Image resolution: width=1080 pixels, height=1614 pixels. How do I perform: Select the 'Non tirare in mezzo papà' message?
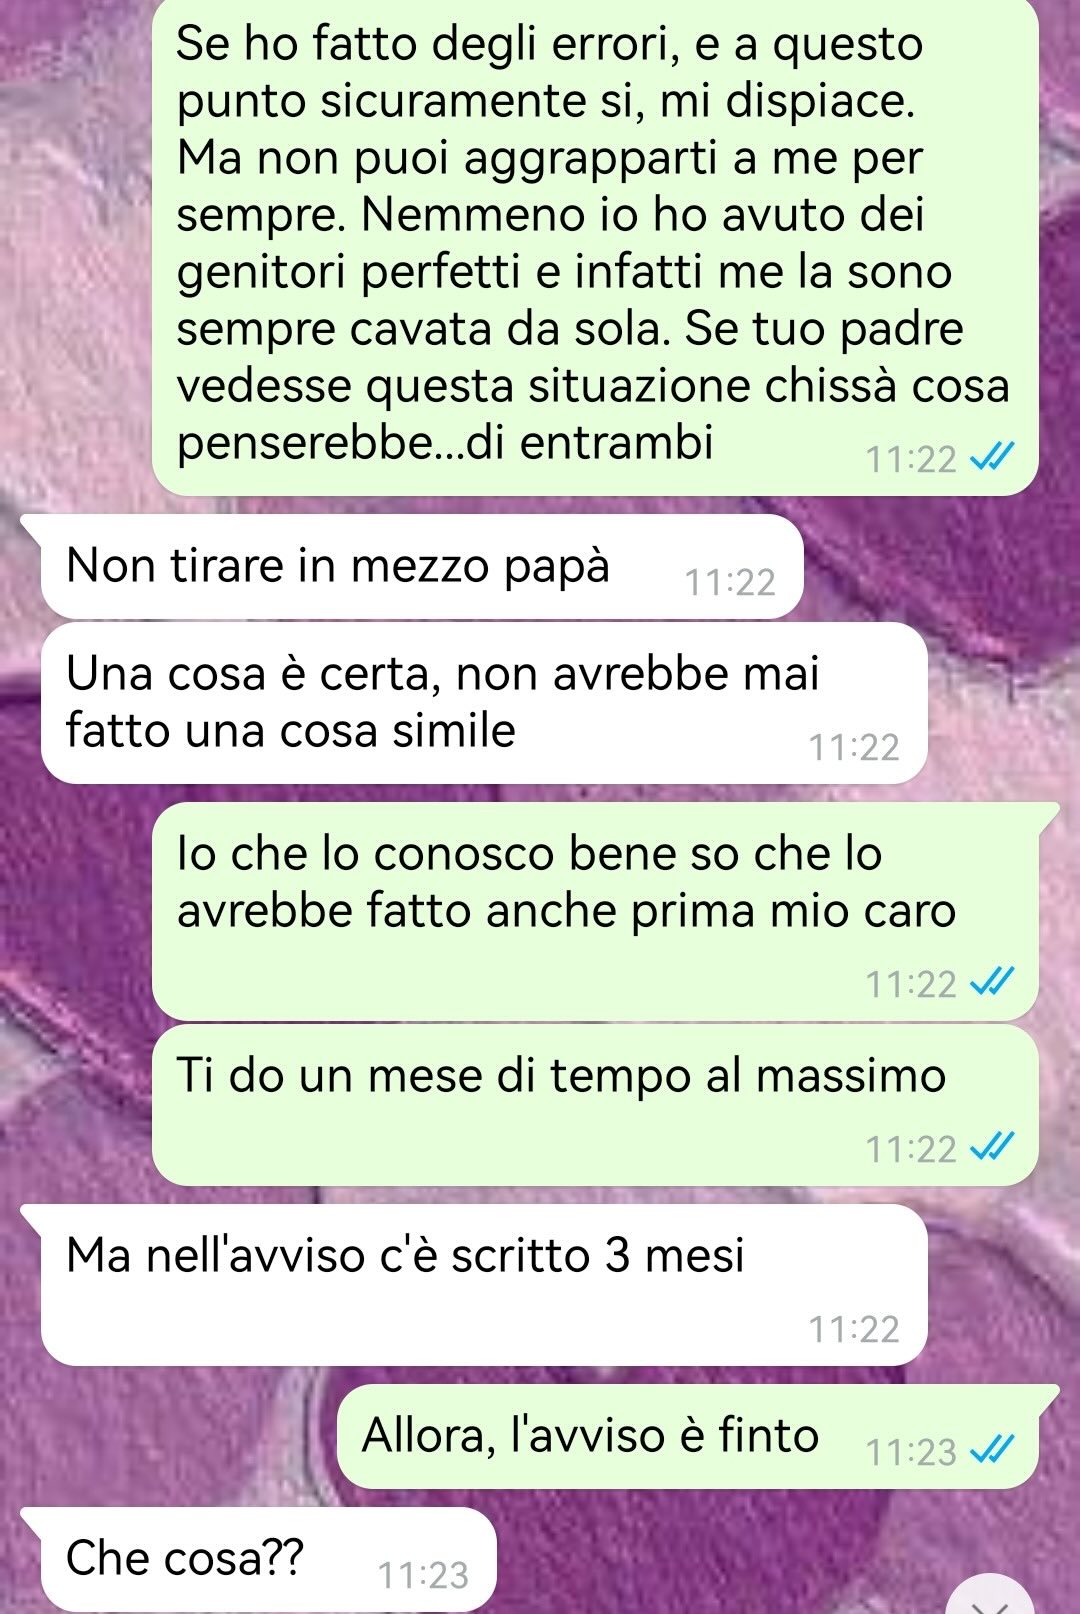coord(421,566)
